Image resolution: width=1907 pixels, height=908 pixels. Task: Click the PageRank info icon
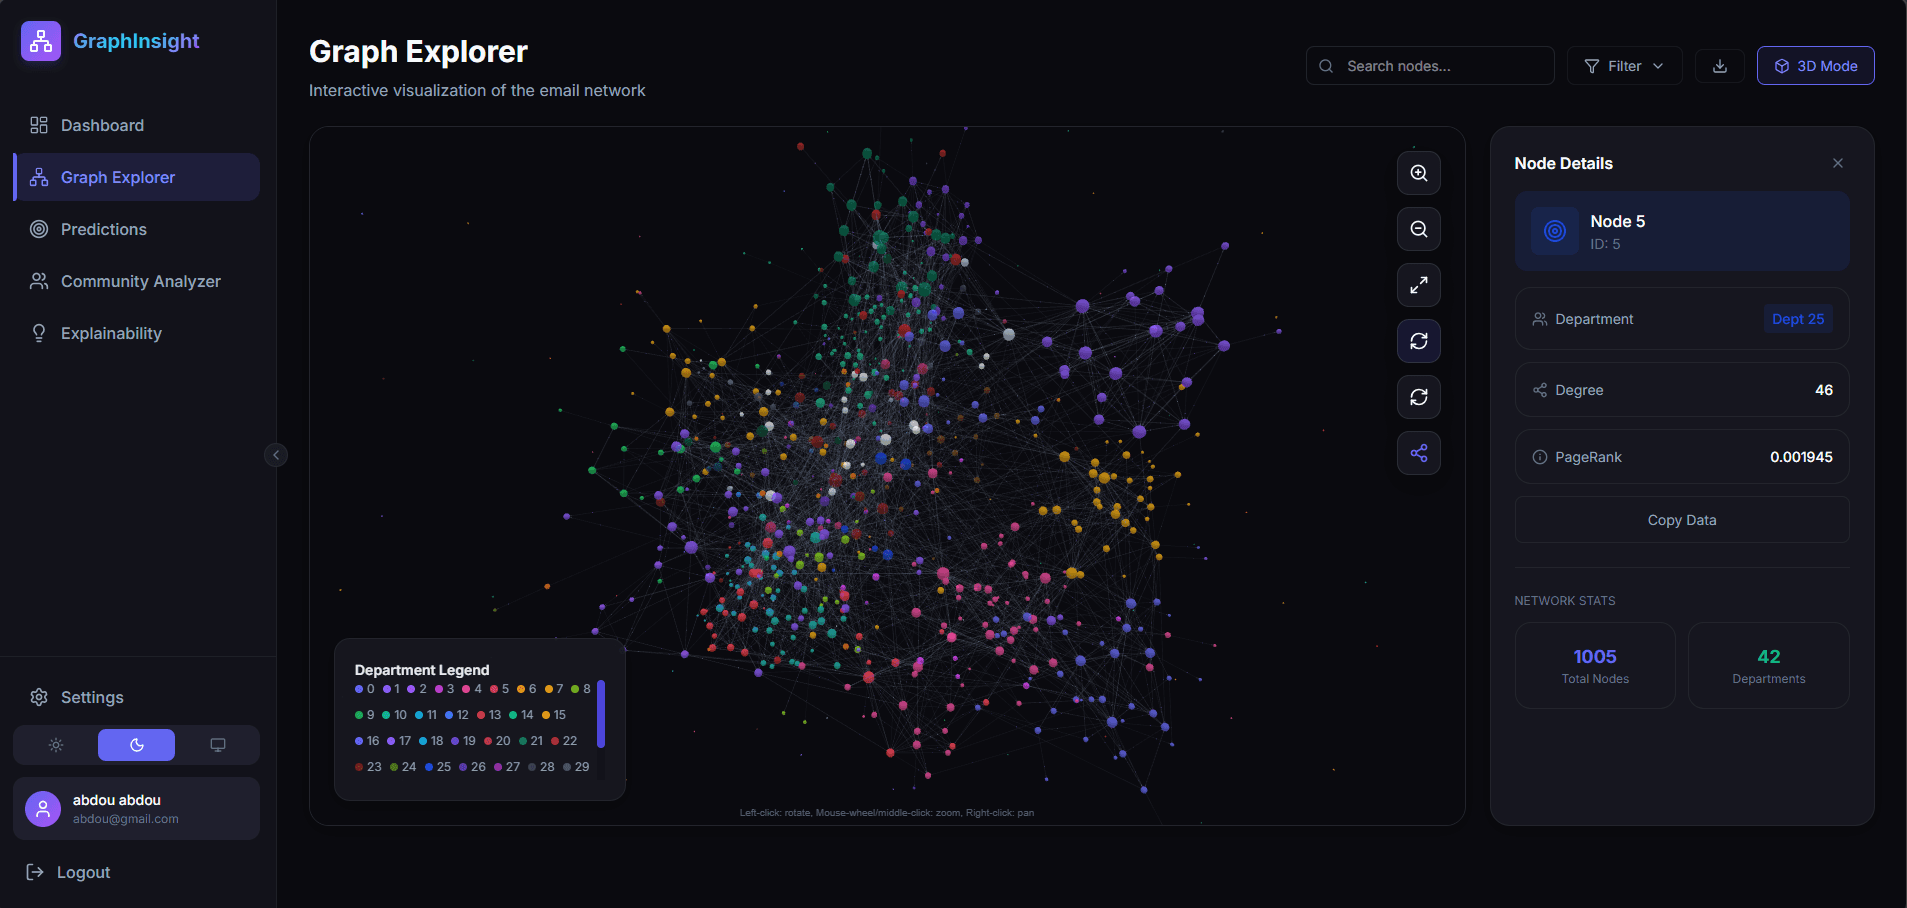point(1539,457)
